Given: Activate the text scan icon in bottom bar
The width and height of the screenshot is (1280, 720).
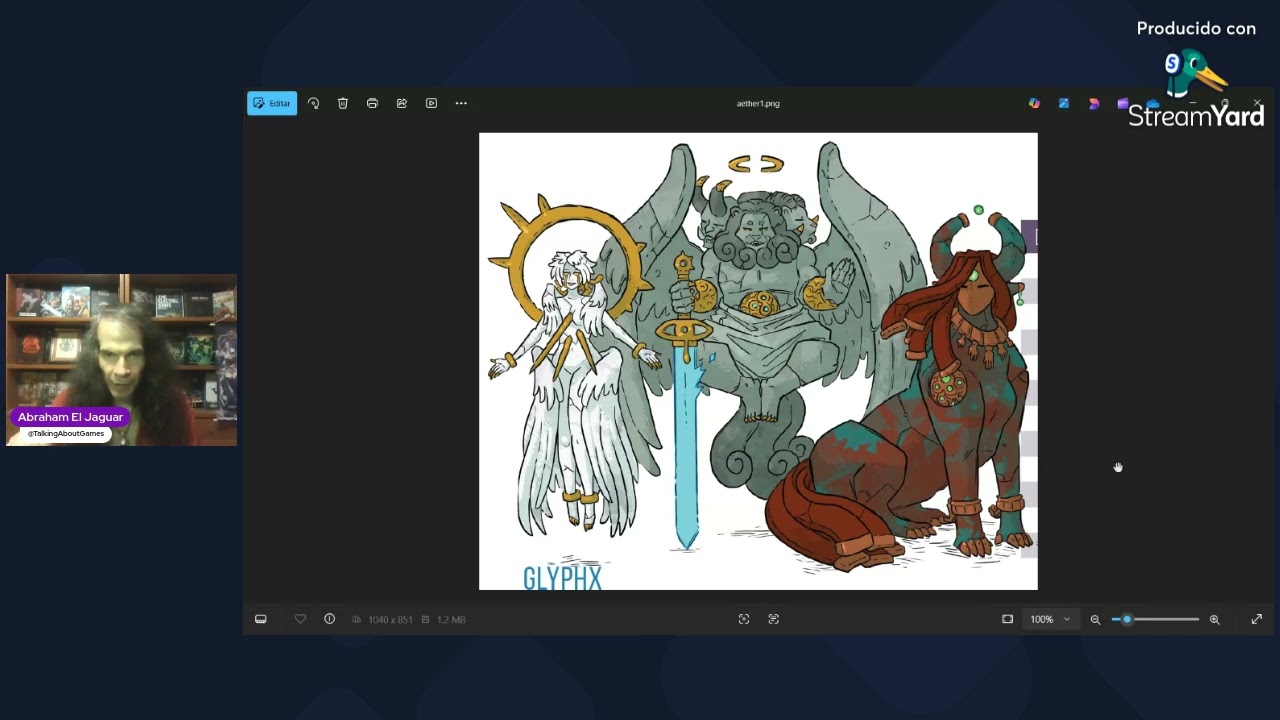Looking at the screenshot, I should (773, 619).
